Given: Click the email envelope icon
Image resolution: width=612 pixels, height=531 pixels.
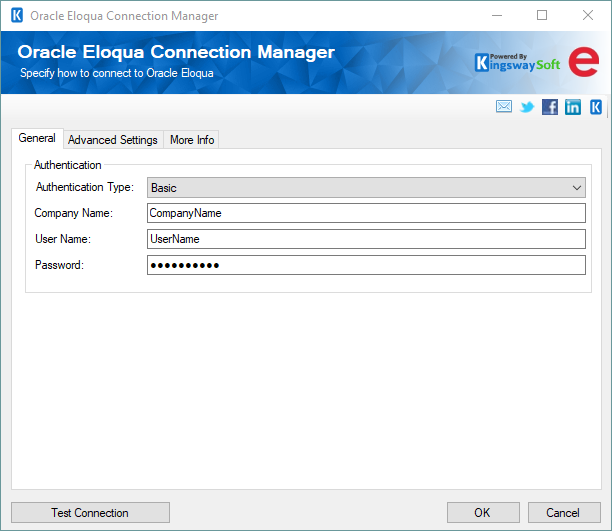Looking at the screenshot, I should tap(504, 107).
